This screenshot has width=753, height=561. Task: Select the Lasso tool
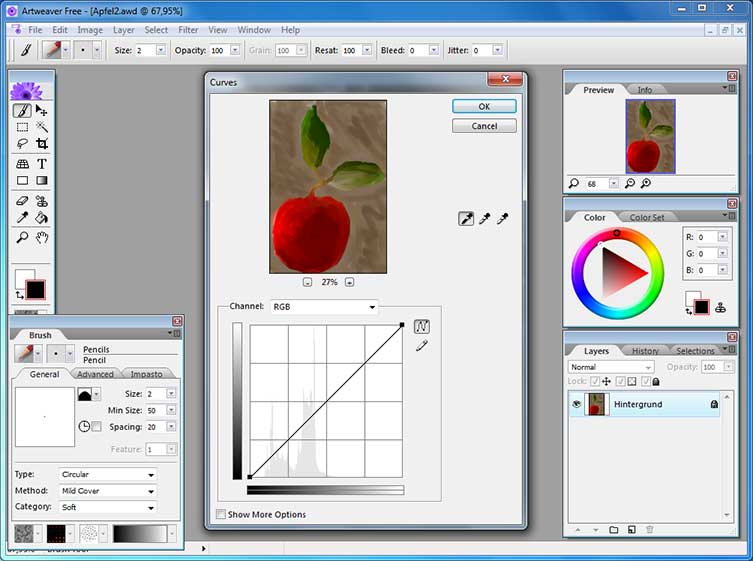tap(22, 144)
